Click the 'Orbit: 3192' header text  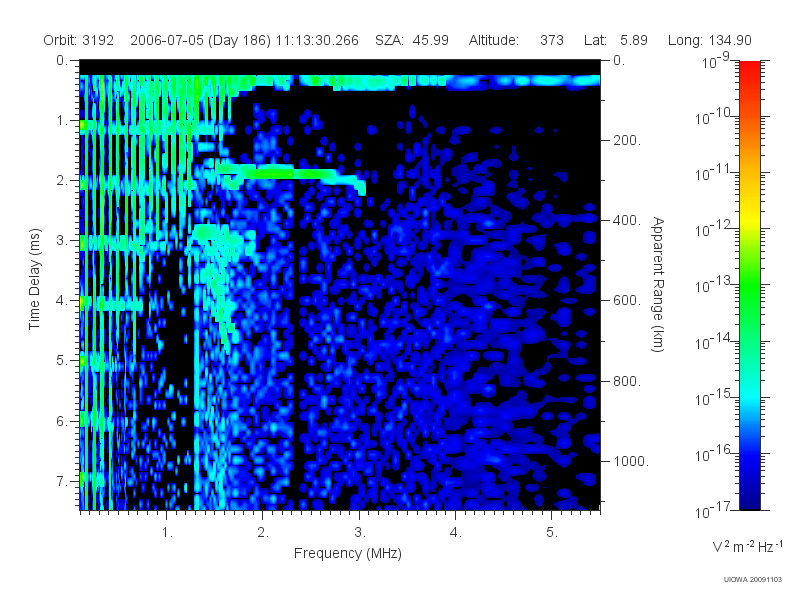point(78,40)
